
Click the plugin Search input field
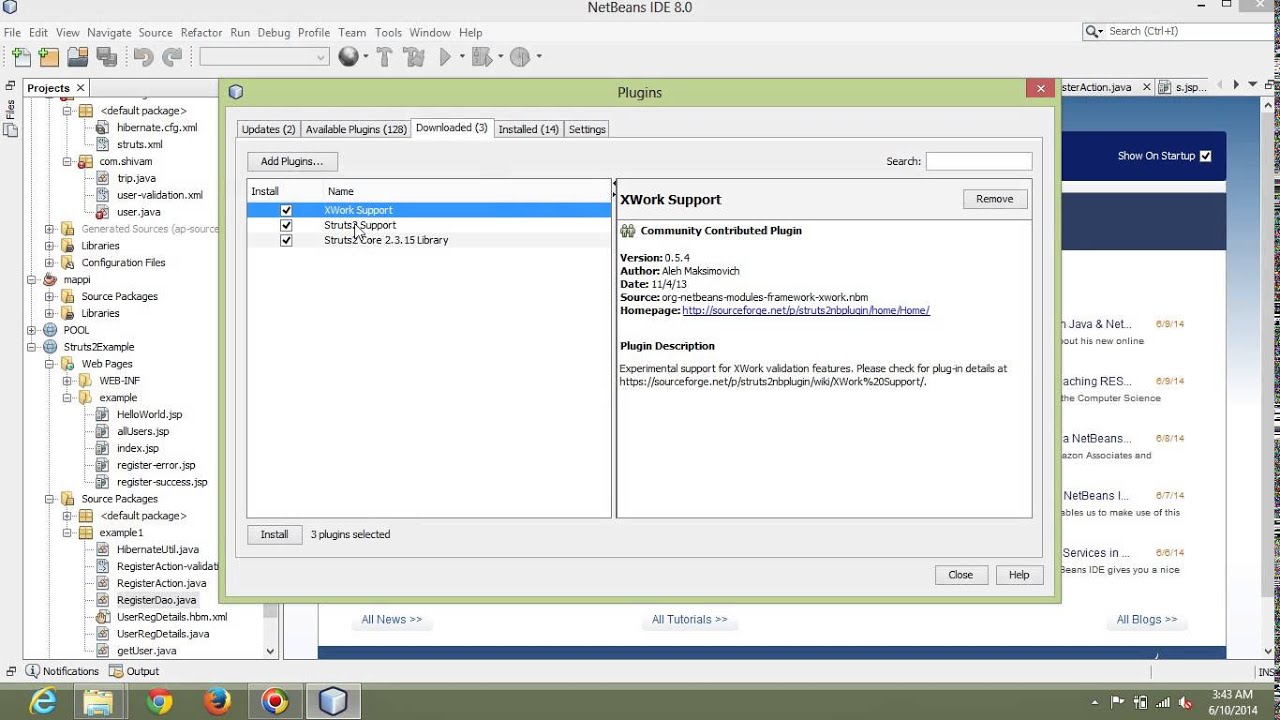click(x=978, y=161)
